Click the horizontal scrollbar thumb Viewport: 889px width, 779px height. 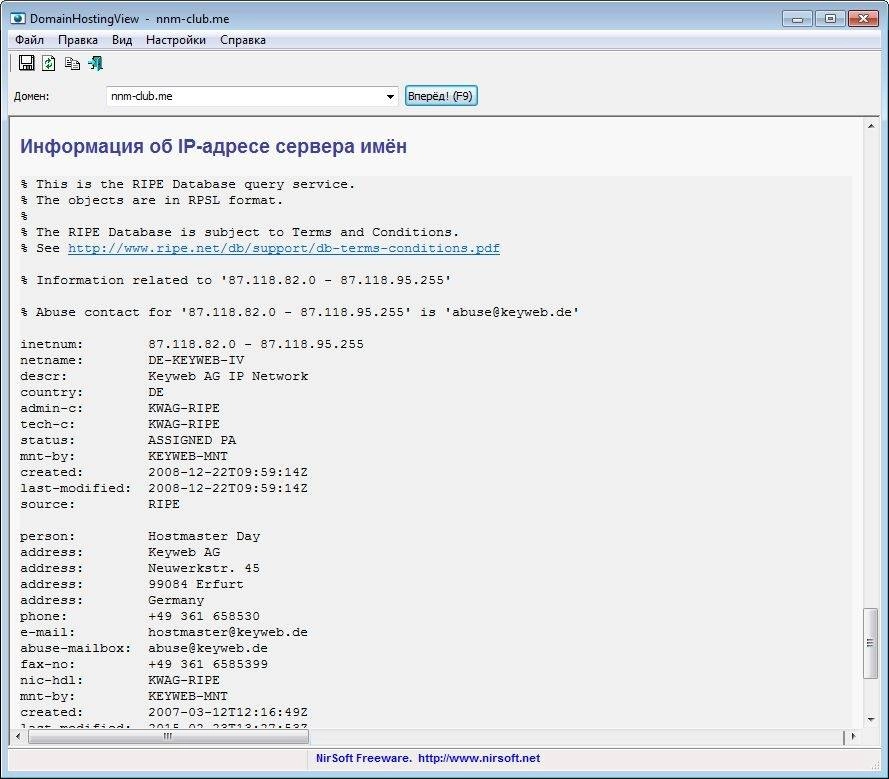[x=168, y=736]
